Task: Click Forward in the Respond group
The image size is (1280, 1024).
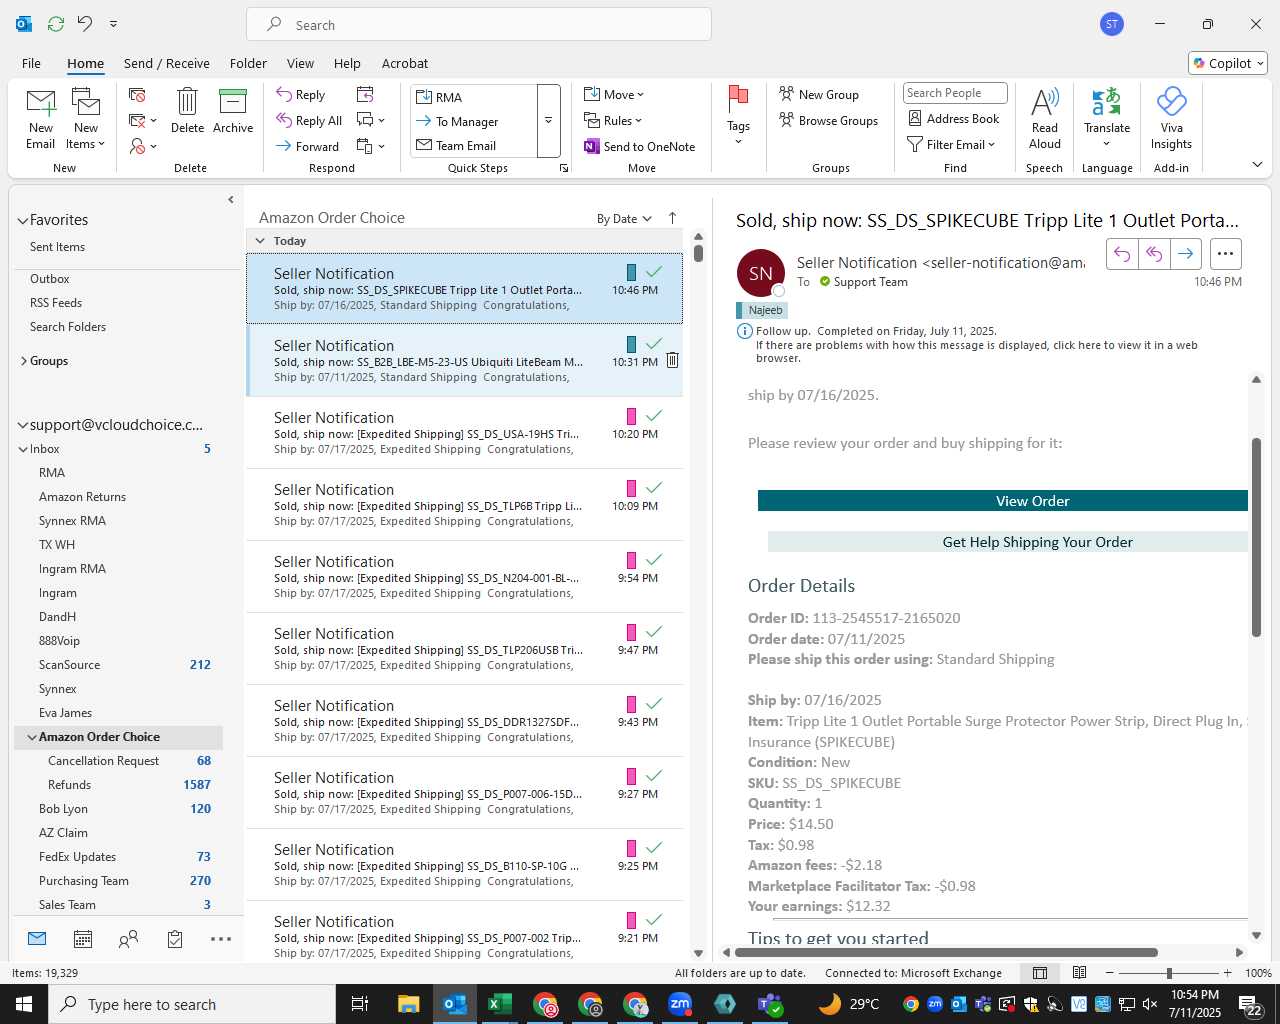Action: pos(308,146)
